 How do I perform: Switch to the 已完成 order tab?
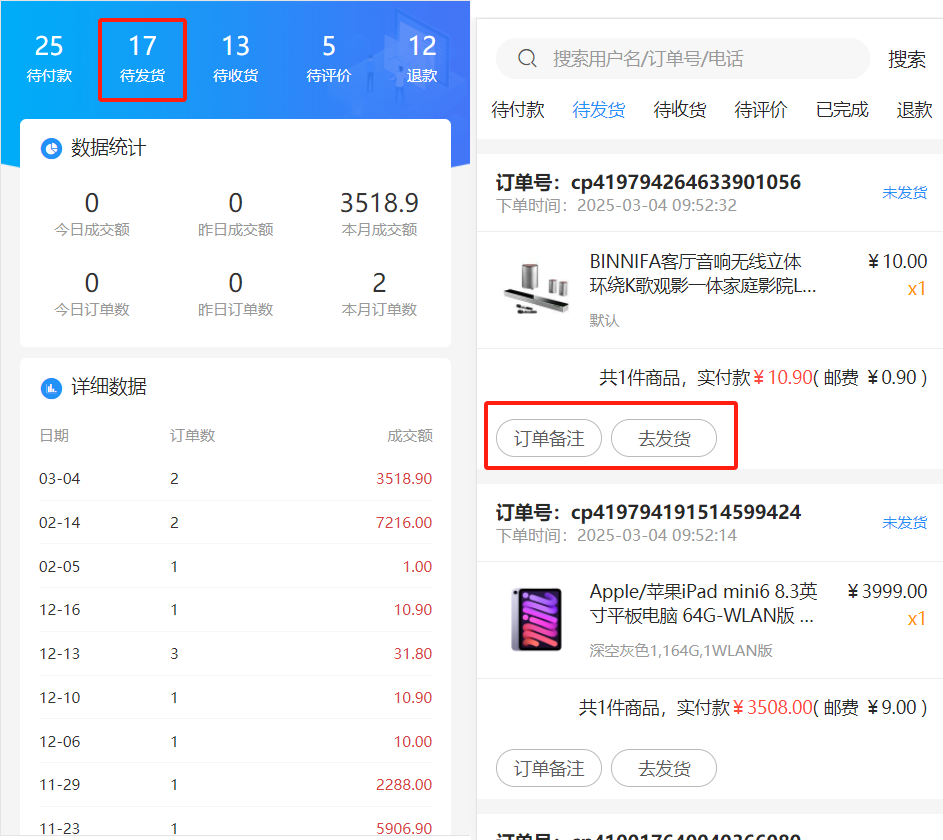pyautogui.click(x=842, y=110)
